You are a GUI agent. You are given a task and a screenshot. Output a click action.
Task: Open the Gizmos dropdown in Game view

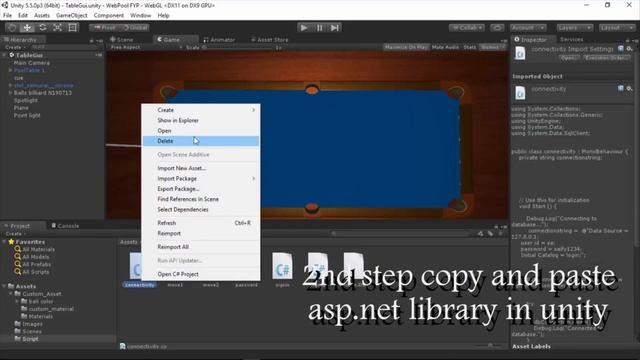(491, 47)
